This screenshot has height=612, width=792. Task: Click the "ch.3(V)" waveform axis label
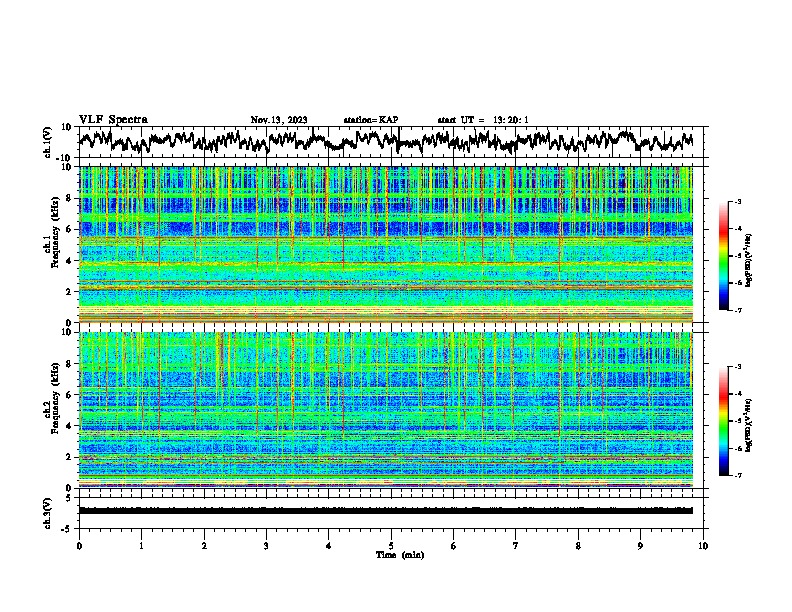pyautogui.click(x=48, y=513)
